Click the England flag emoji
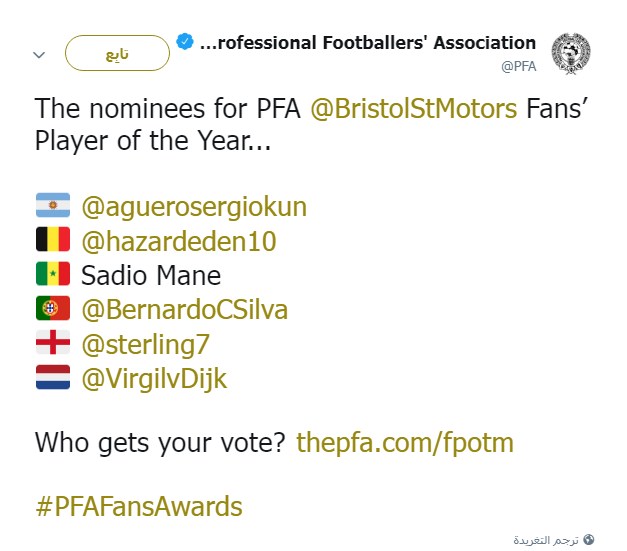 52,344
